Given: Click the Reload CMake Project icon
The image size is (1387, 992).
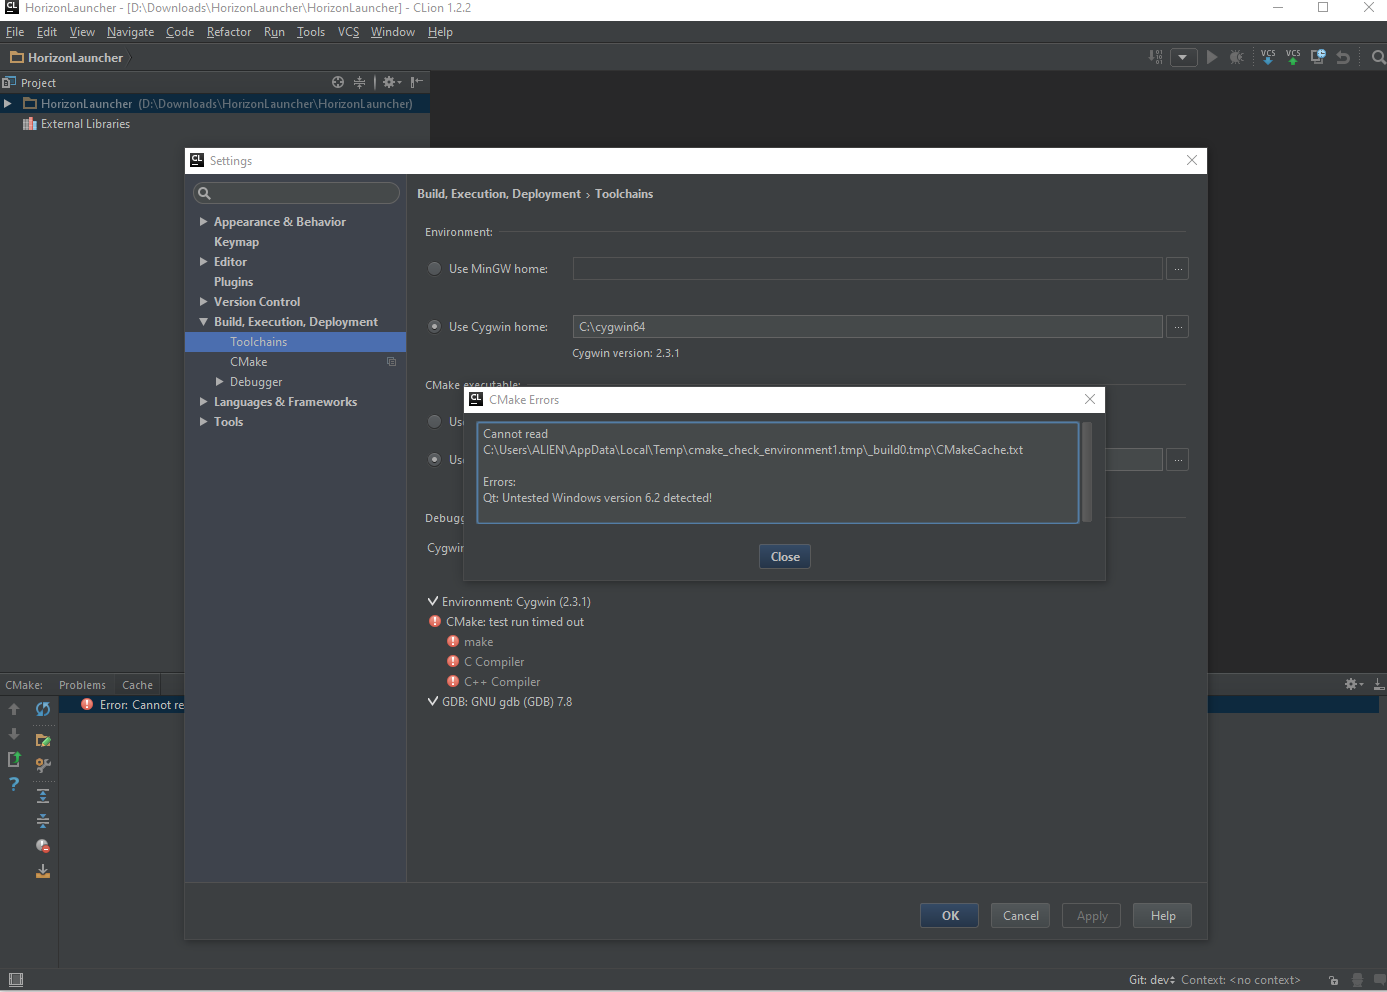Looking at the screenshot, I should click(43, 709).
